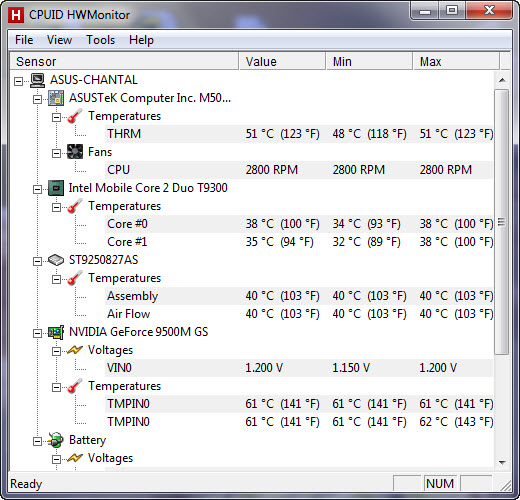Click the 32 °C min value of Core #1
Viewport: 520px width, 500px height.
tap(366, 242)
